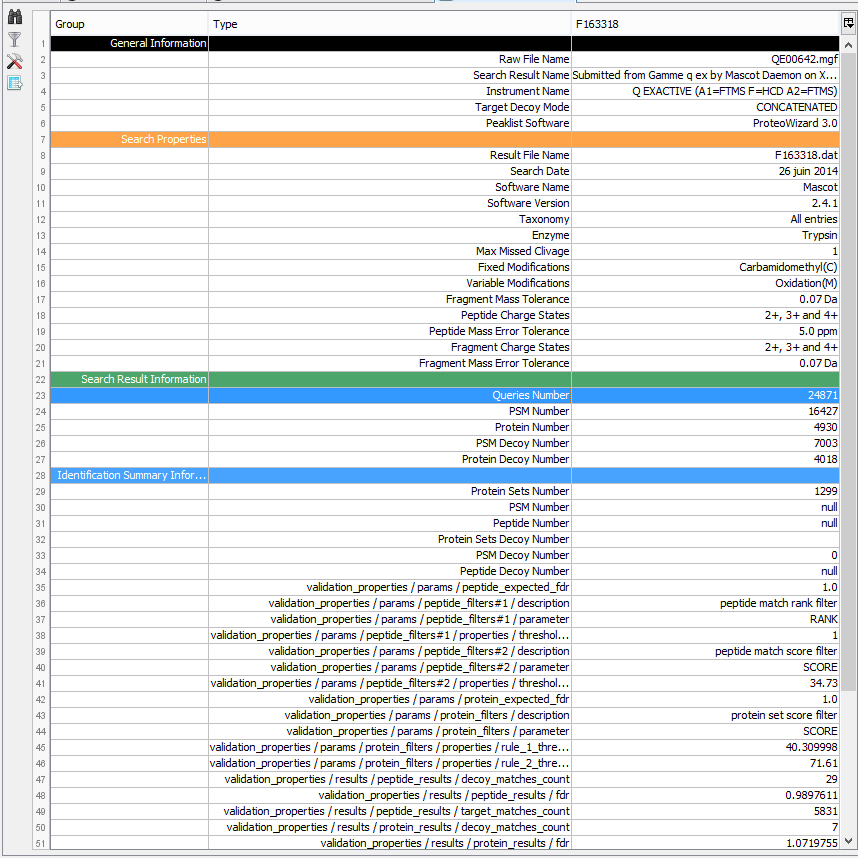Image resolution: width=858 pixels, height=858 pixels.
Task: Click the QE00642.mgf value
Action: pos(705,59)
